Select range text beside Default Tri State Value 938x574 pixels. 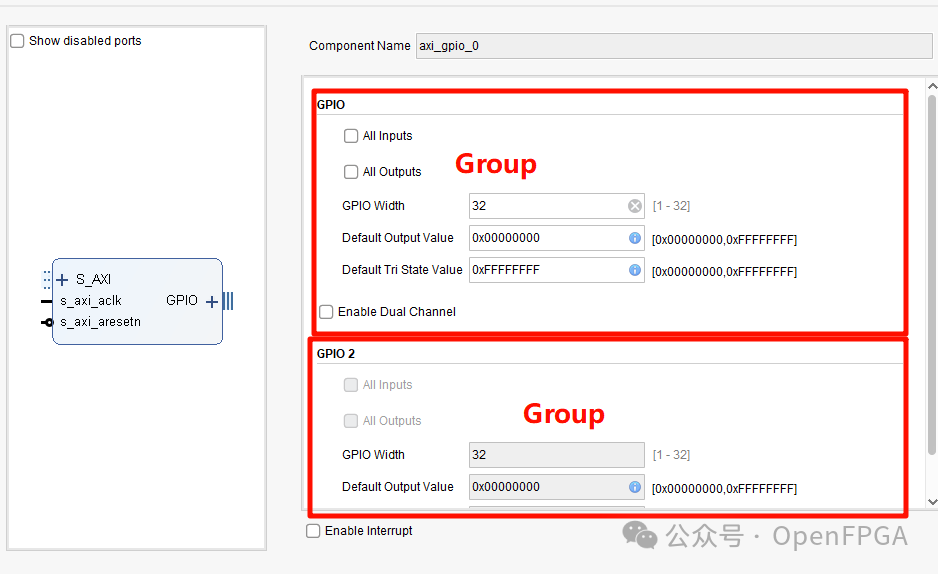[724, 271]
